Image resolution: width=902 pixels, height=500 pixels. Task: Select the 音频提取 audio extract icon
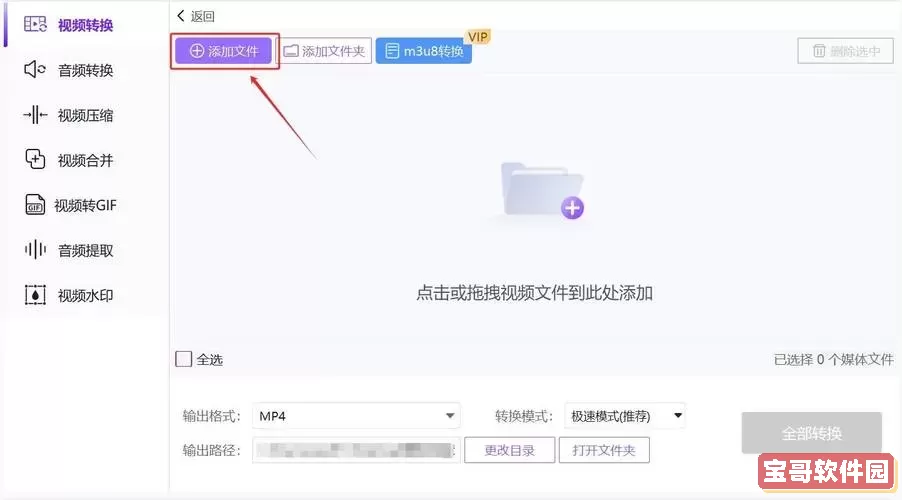click(x=35, y=250)
